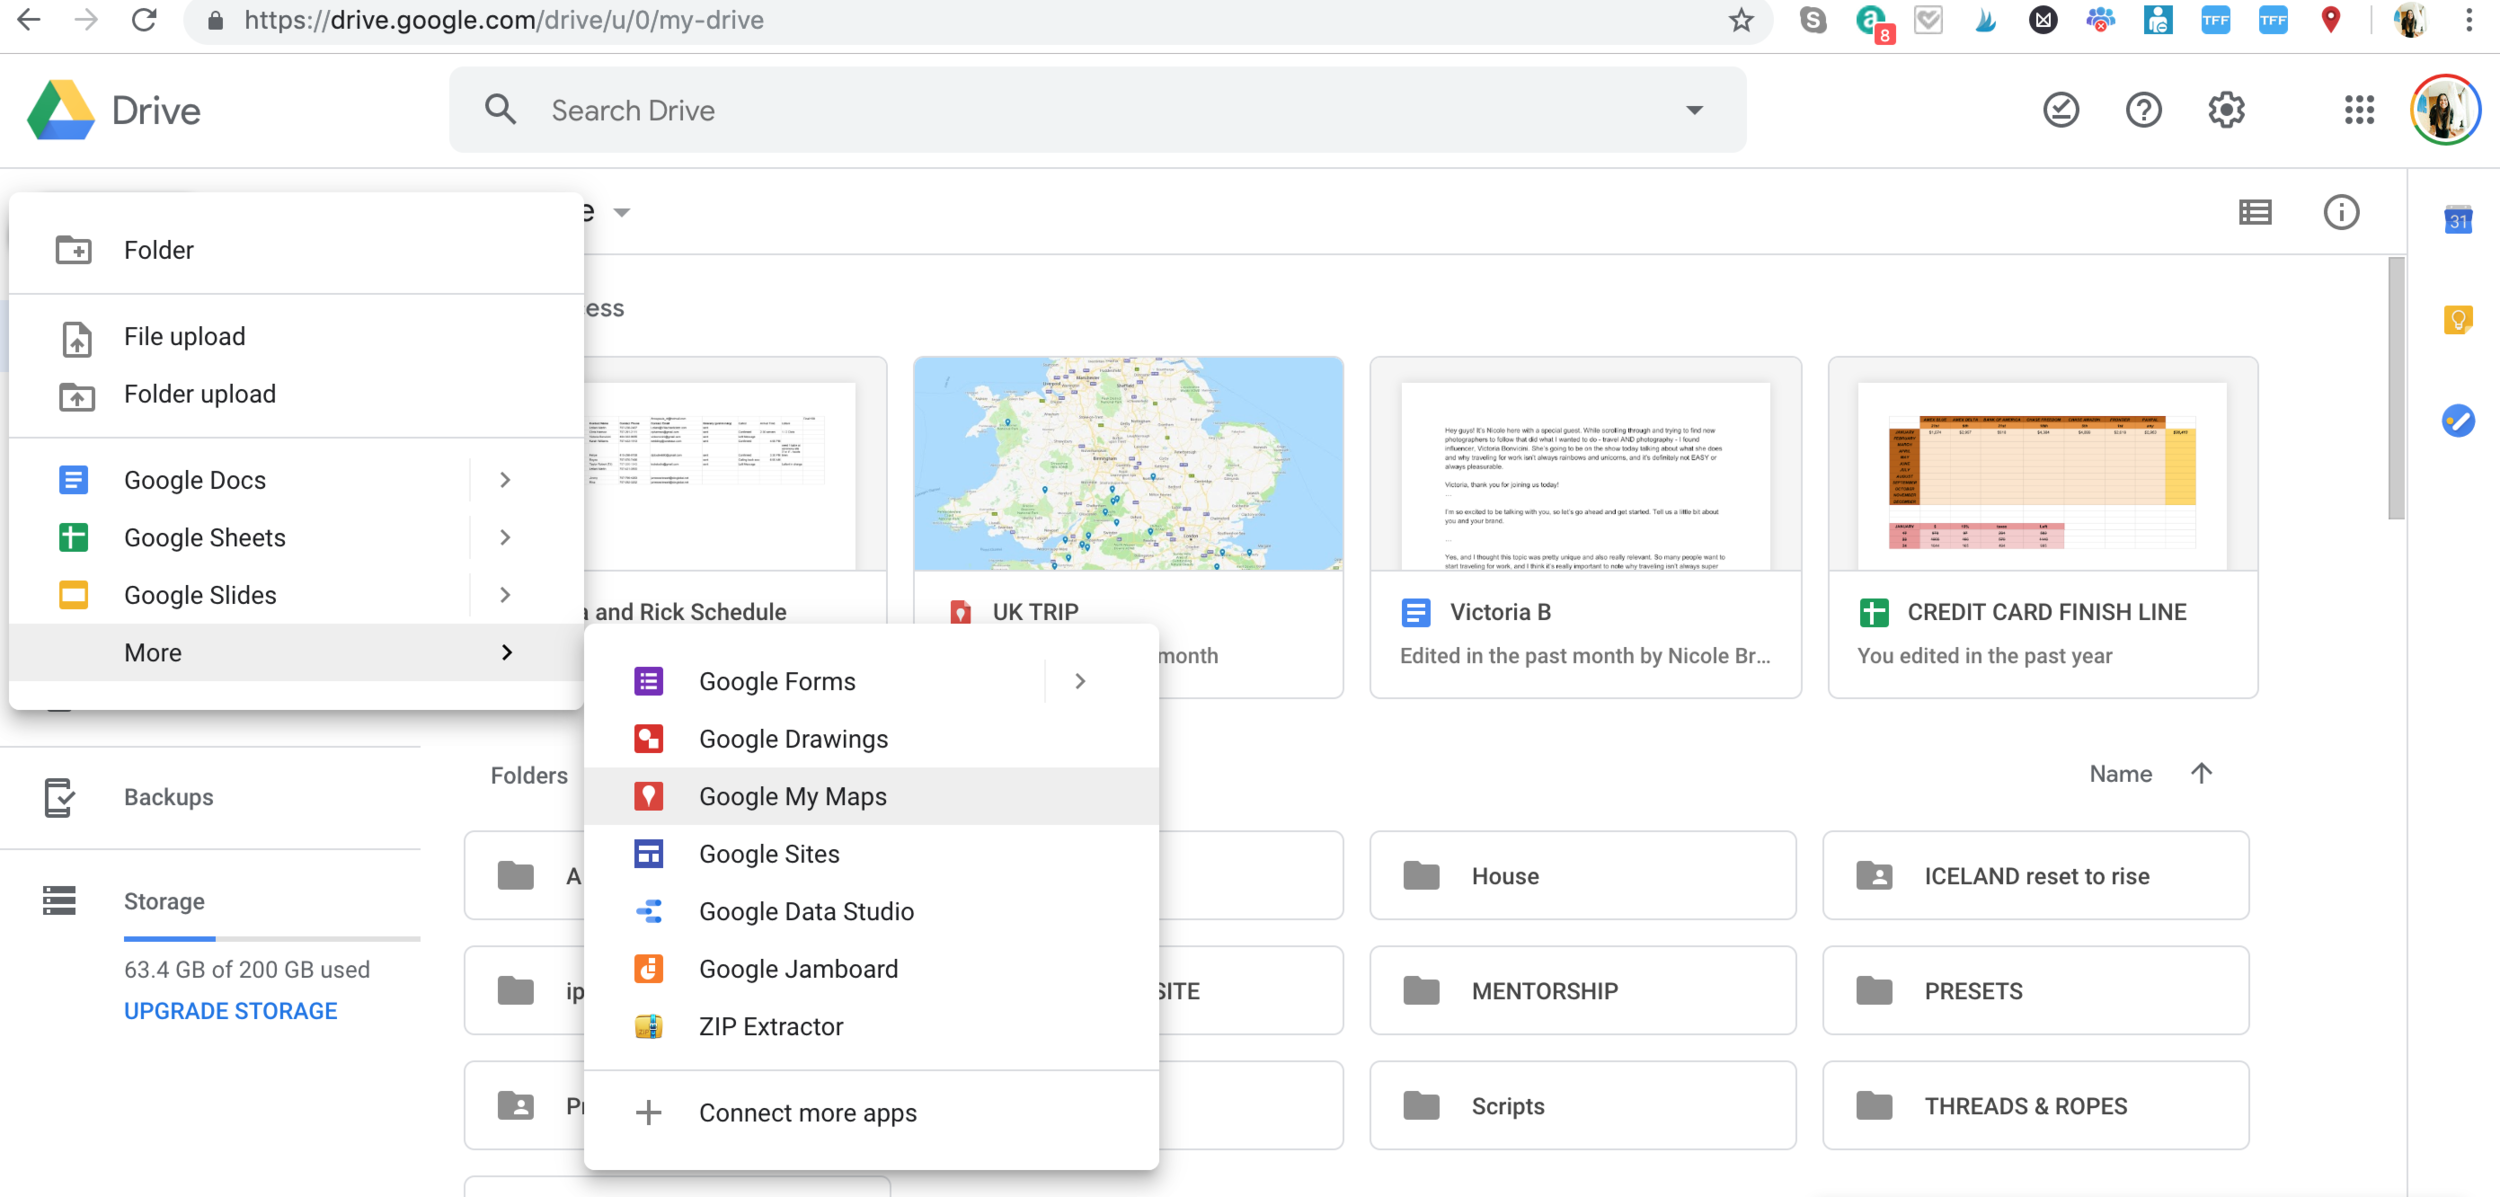The image size is (2500, 1197).
Task: Select Google Jamboard from the submenu
Action: pos(871,969)
